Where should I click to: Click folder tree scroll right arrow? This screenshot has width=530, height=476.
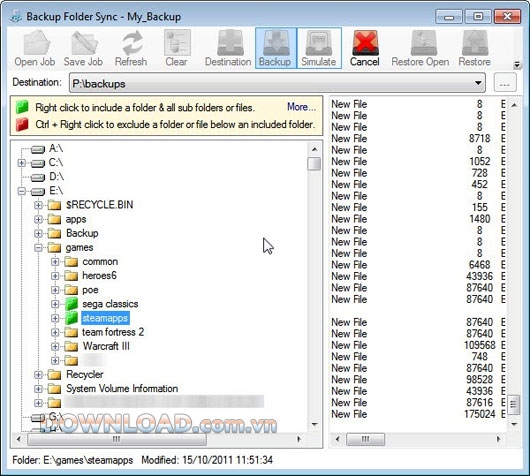(299, 439)
